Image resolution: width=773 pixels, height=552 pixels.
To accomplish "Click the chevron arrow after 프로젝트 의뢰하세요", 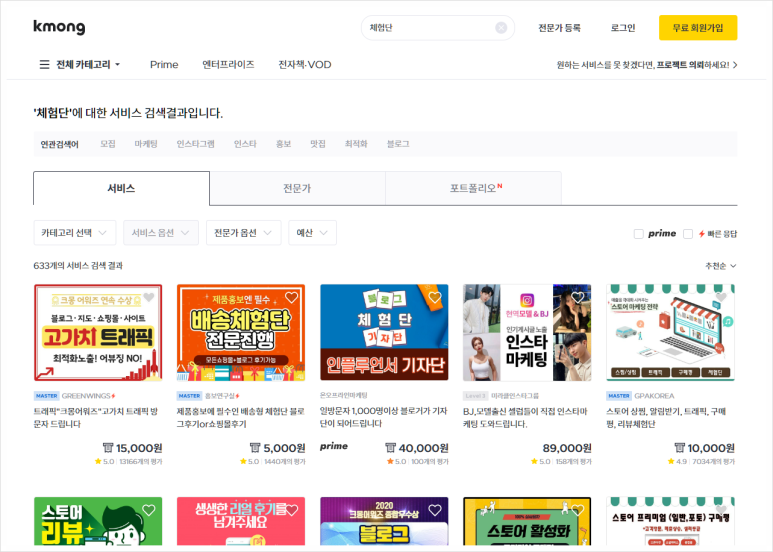I will click(x=735, y=65).
